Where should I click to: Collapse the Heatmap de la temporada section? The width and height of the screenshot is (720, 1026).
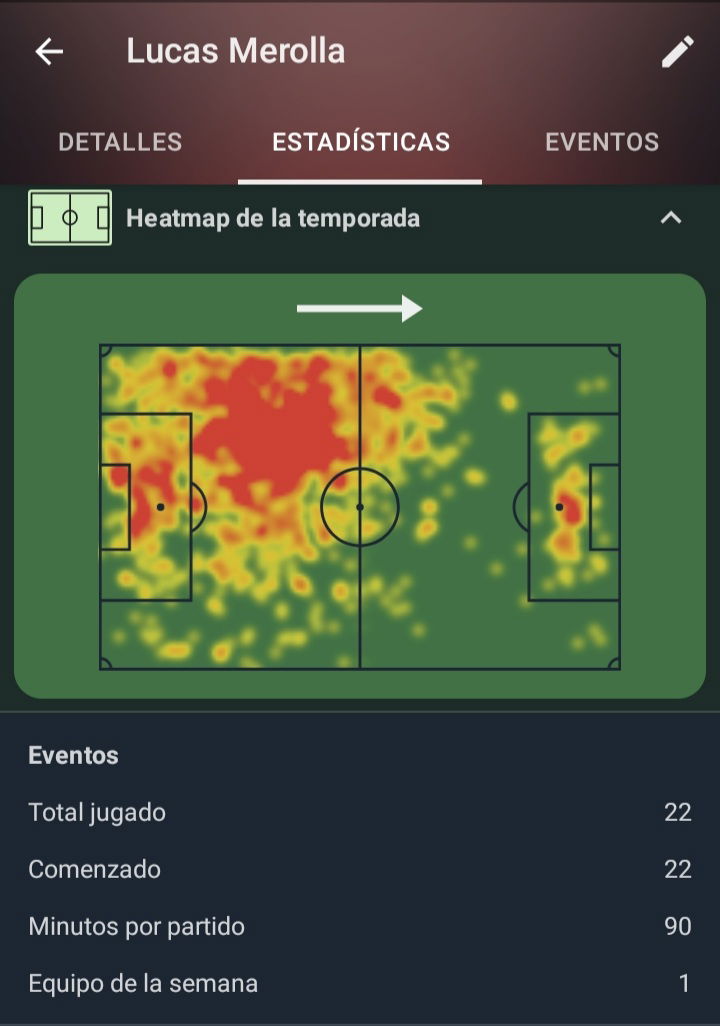pyautogui.click(x=671, y=218)
